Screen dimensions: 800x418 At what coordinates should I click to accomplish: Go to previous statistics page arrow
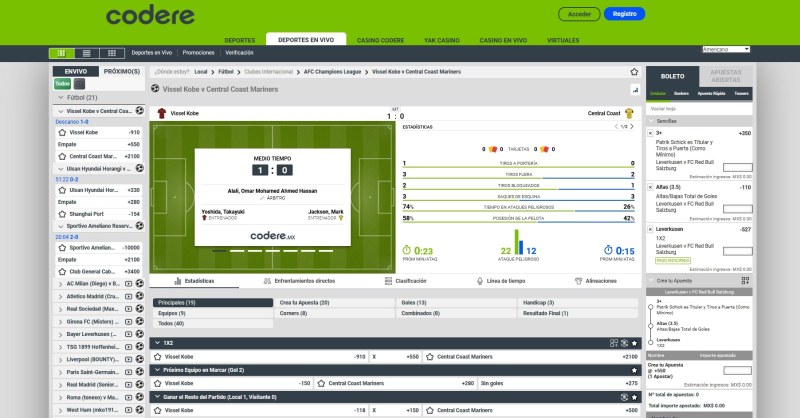click(x=616, y=127)
